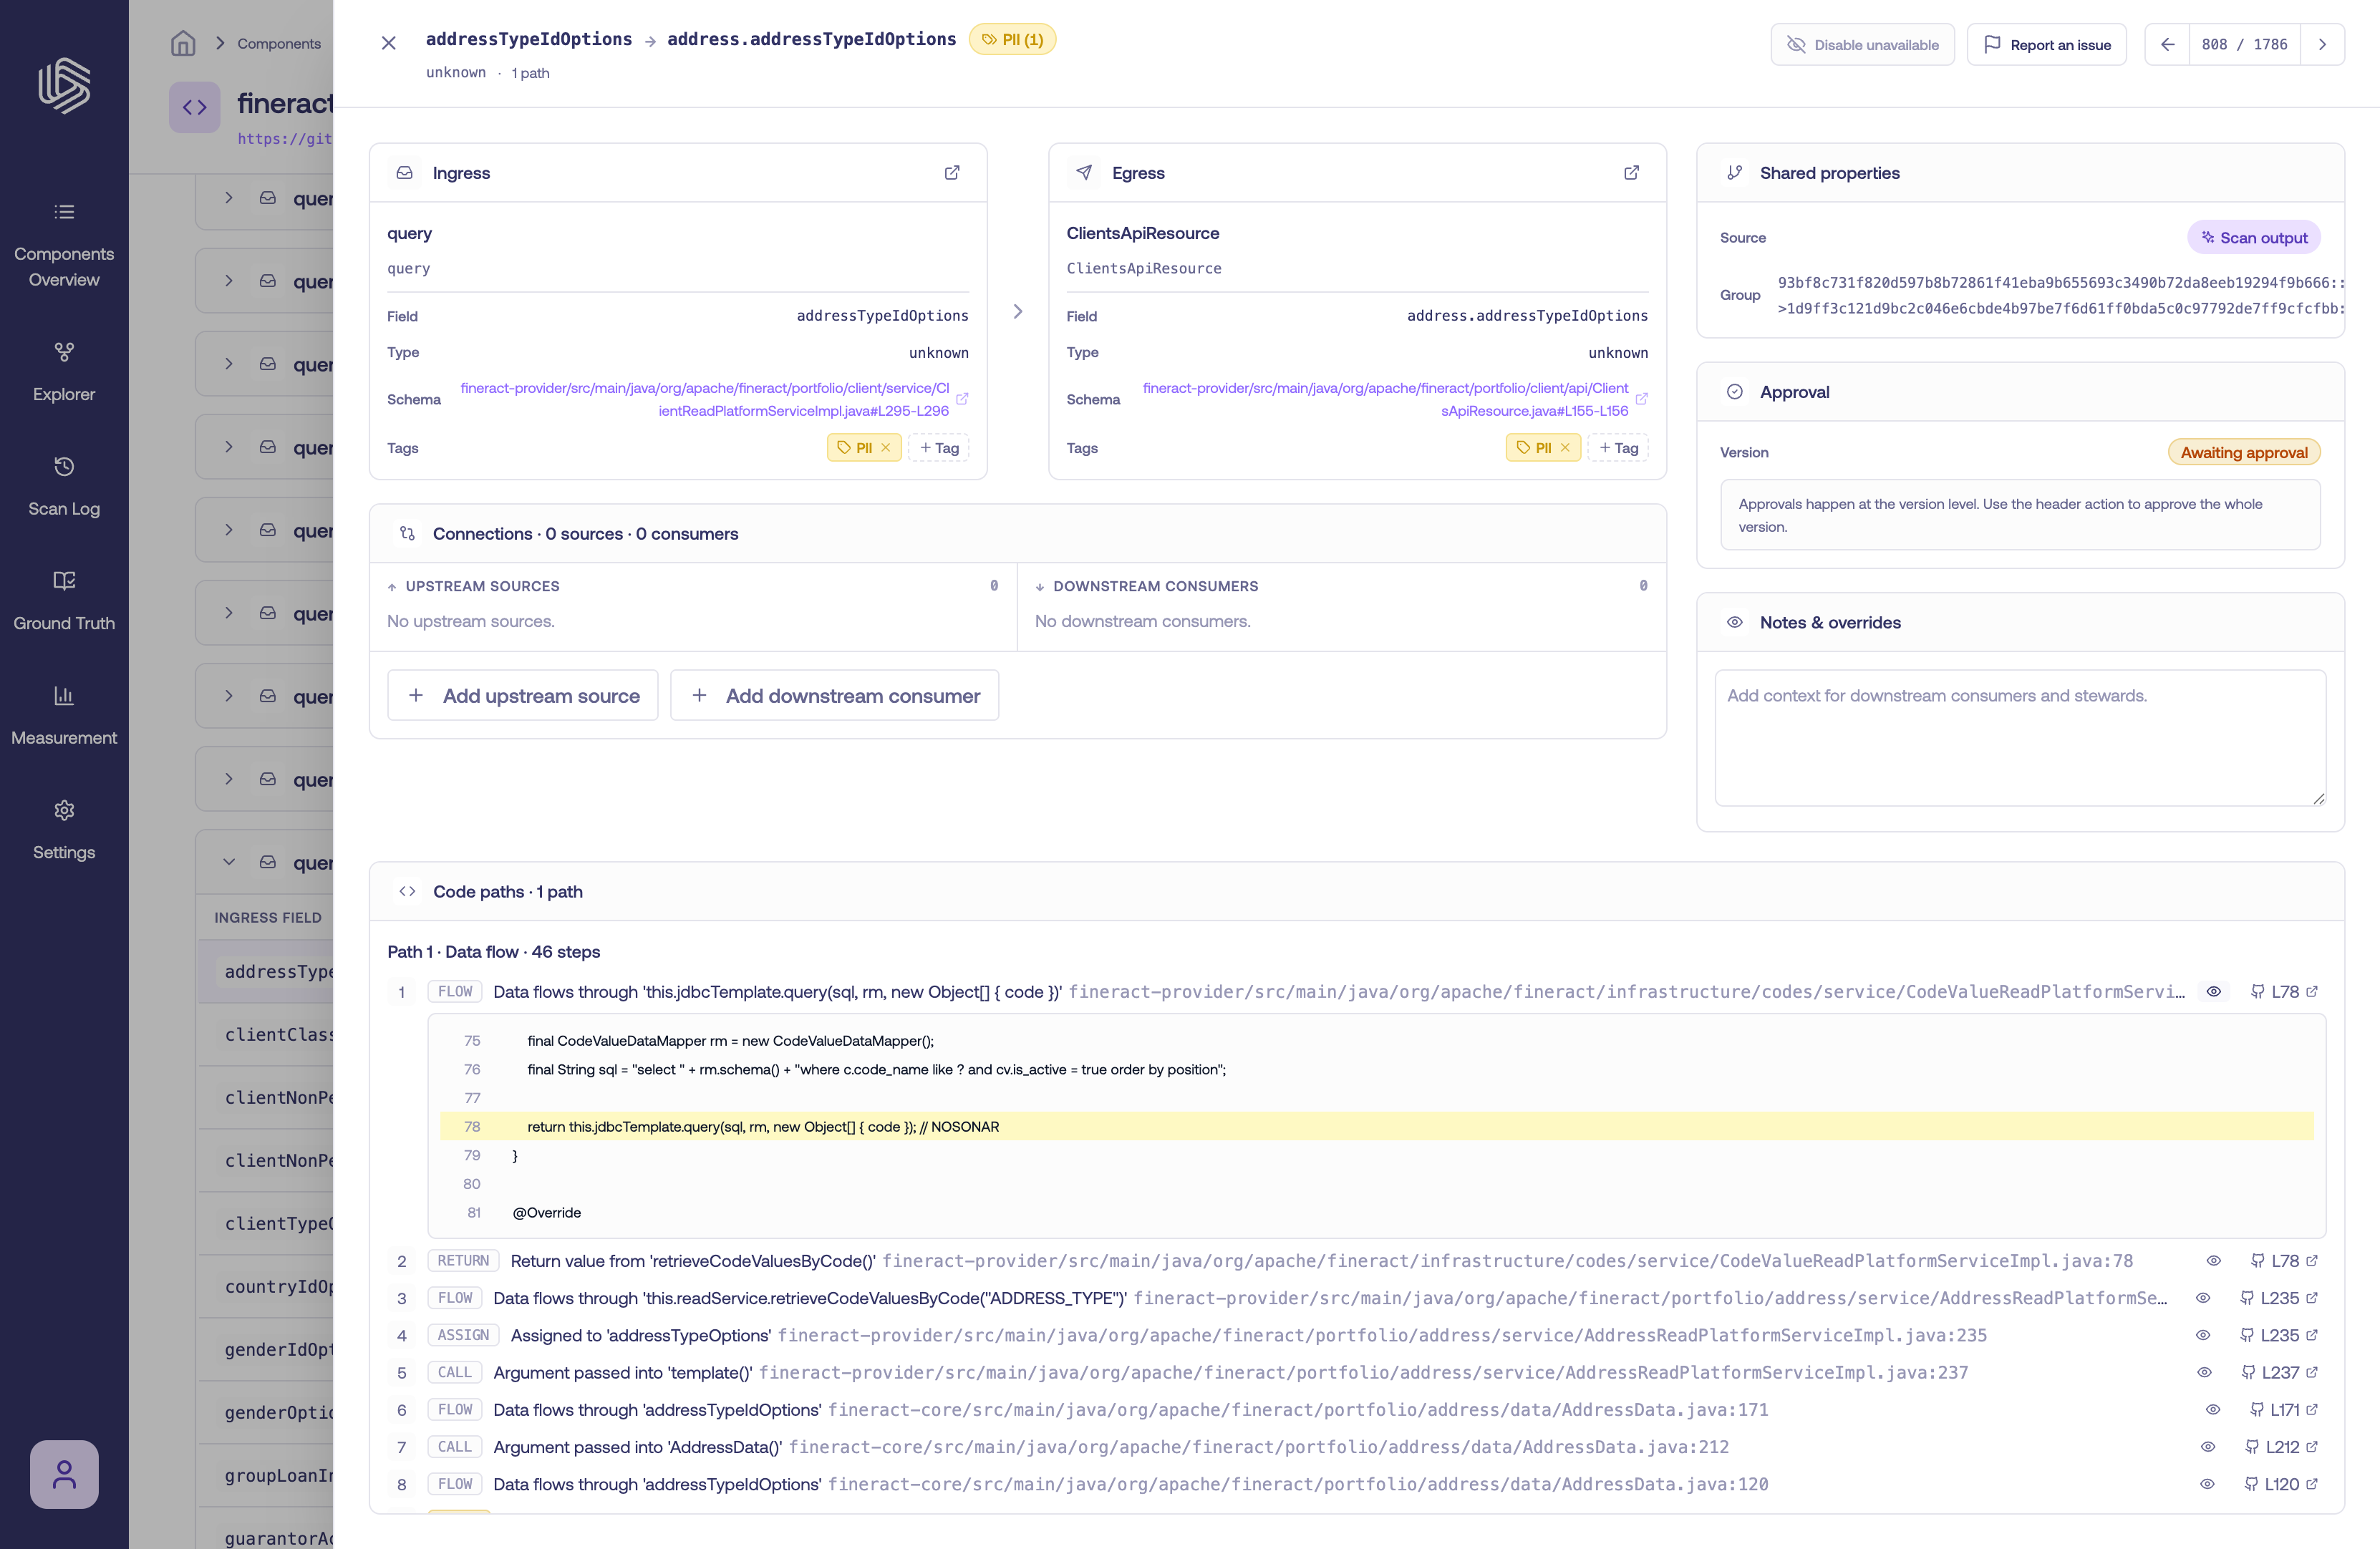The width and height of the screenshot is (2380, 1549).
Task: Expand fourth query row in background list
Action: [229, 447]
